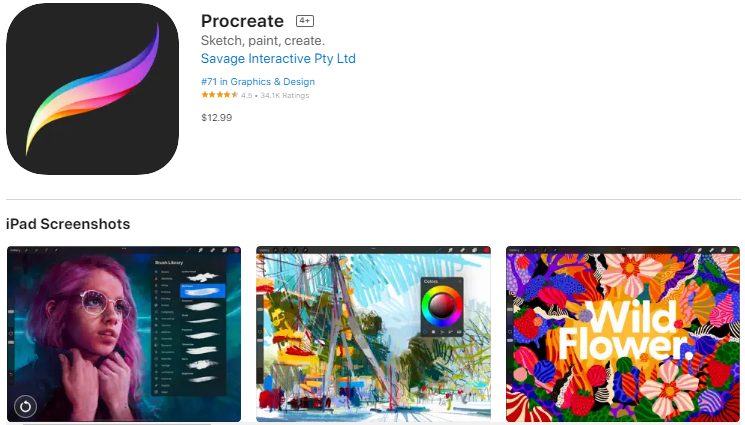Viewport: 745px width, 425px height.
Task: Click the color wheel in the Colors panel
Action: (442, 305)
